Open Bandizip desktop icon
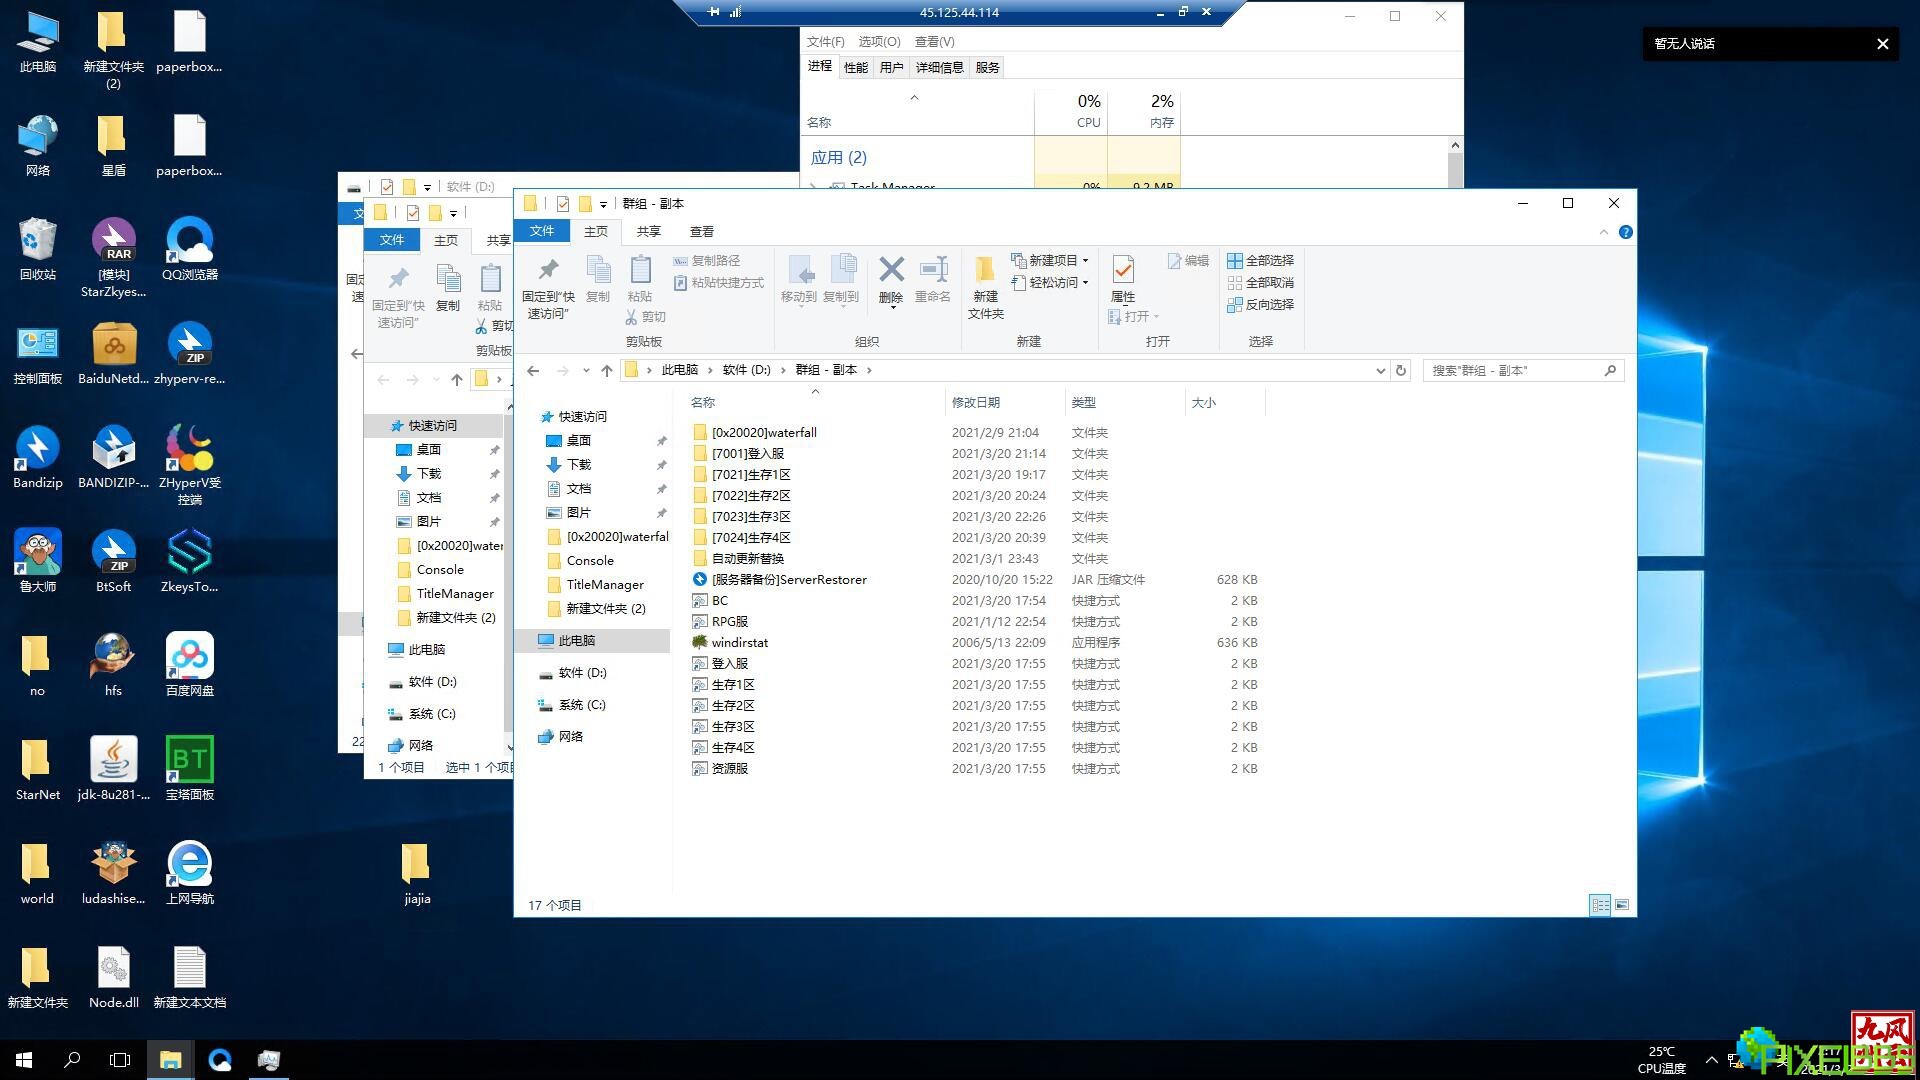This screenshot has height=1080, width=1920. (38, 457)
